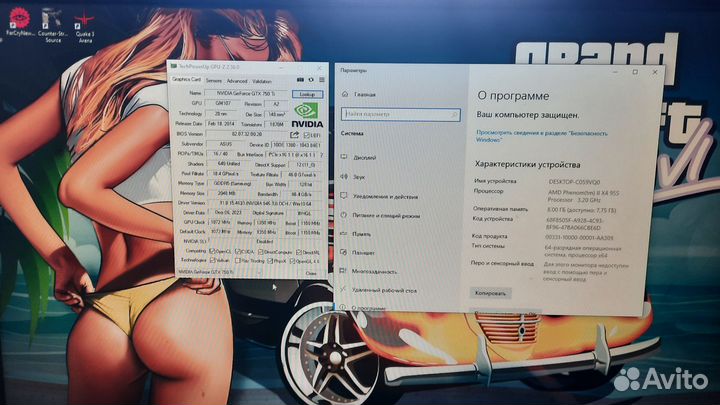Click the Remote desktop icon in sidebar
The image size is (720, 405).
tap(343, 290)
